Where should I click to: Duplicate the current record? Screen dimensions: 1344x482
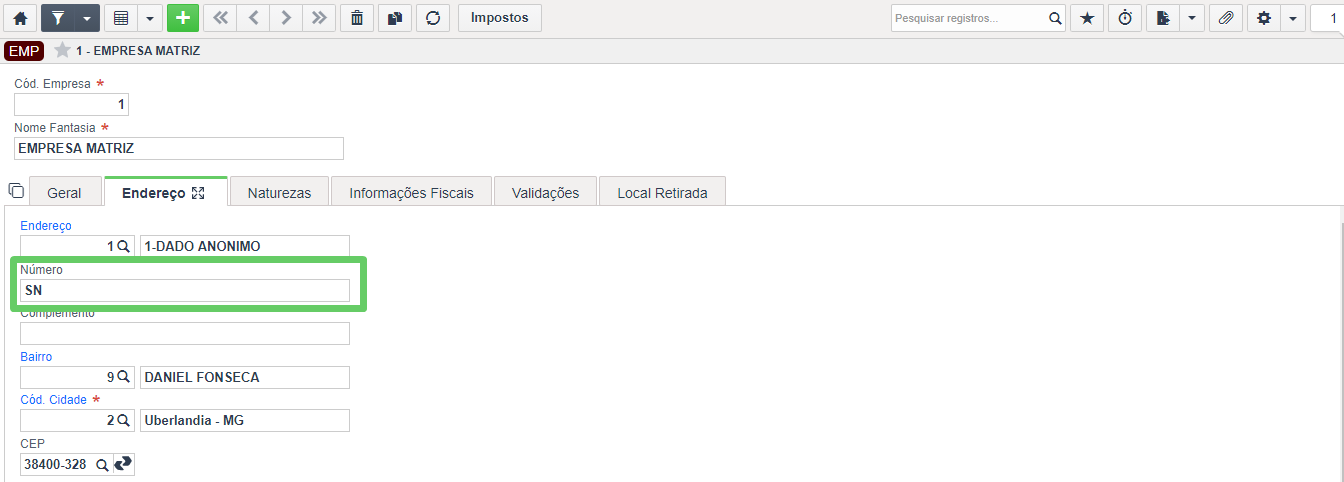[x=394, y=18]
